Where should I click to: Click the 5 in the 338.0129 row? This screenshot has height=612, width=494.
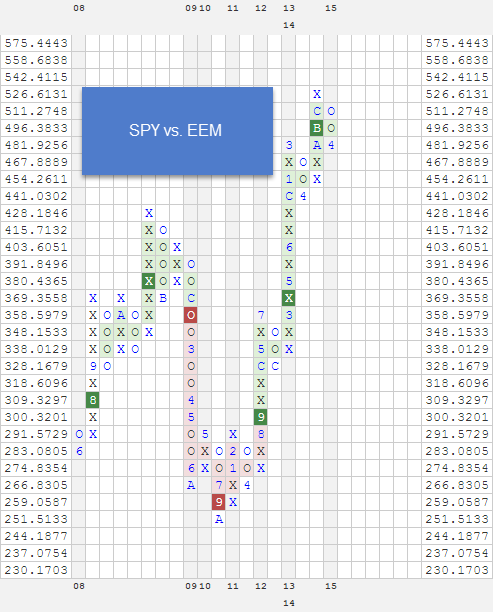tap(261, 349)
